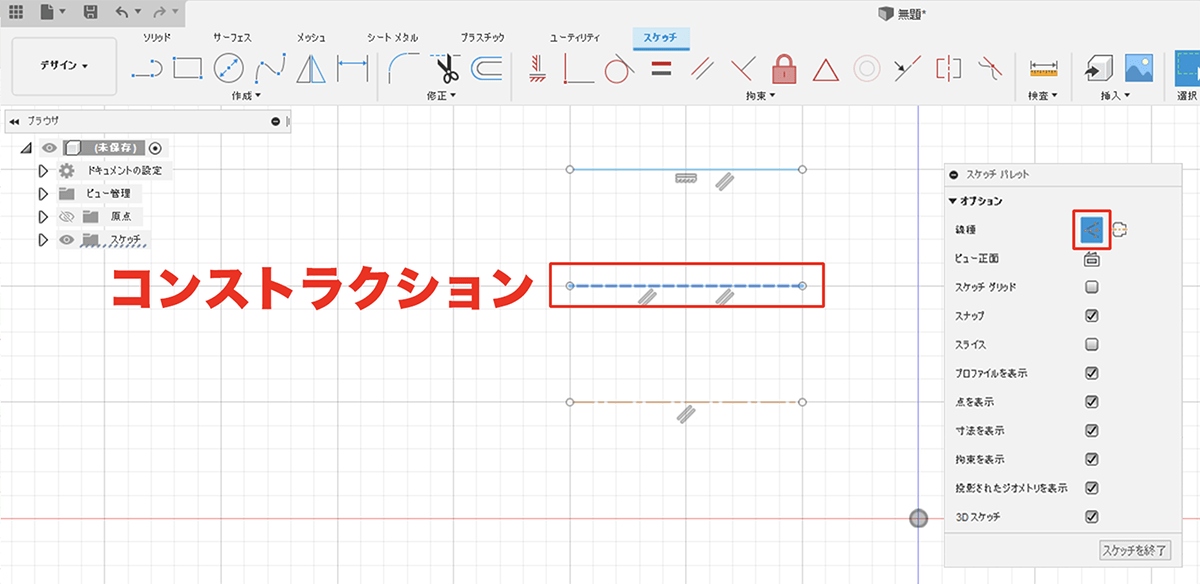
Task: Activate the Trim scissors tool
Action: click(x=444, y=69)
